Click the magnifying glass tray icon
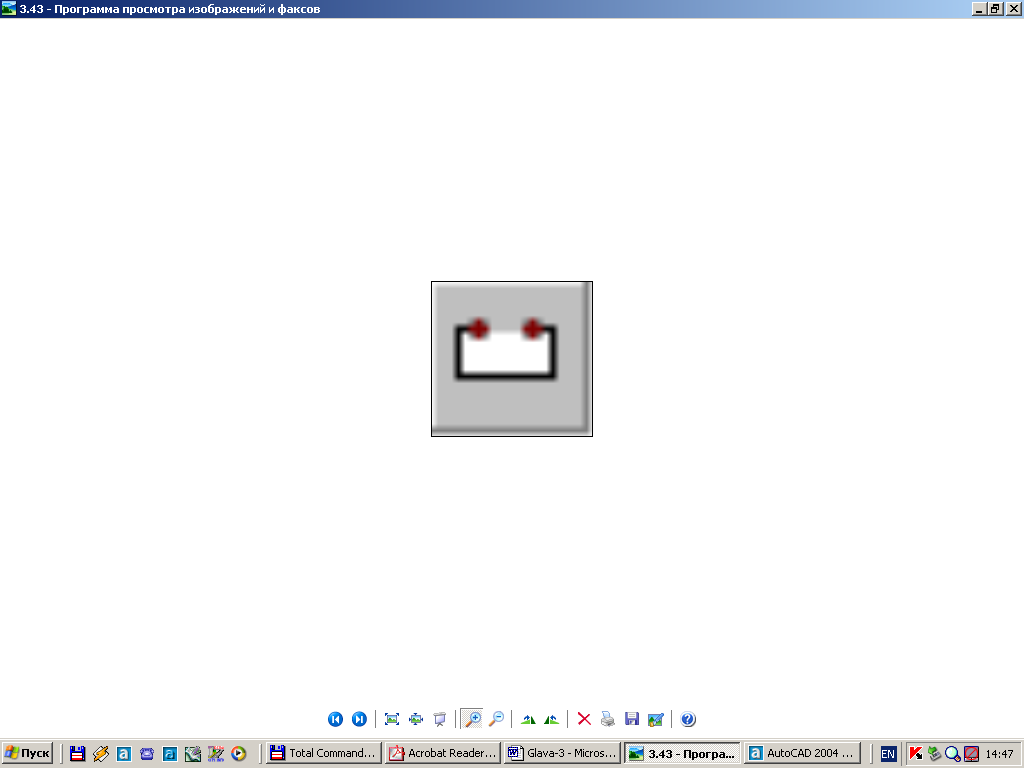Viewport: 1024px width, 768px height. coord(953,754)
